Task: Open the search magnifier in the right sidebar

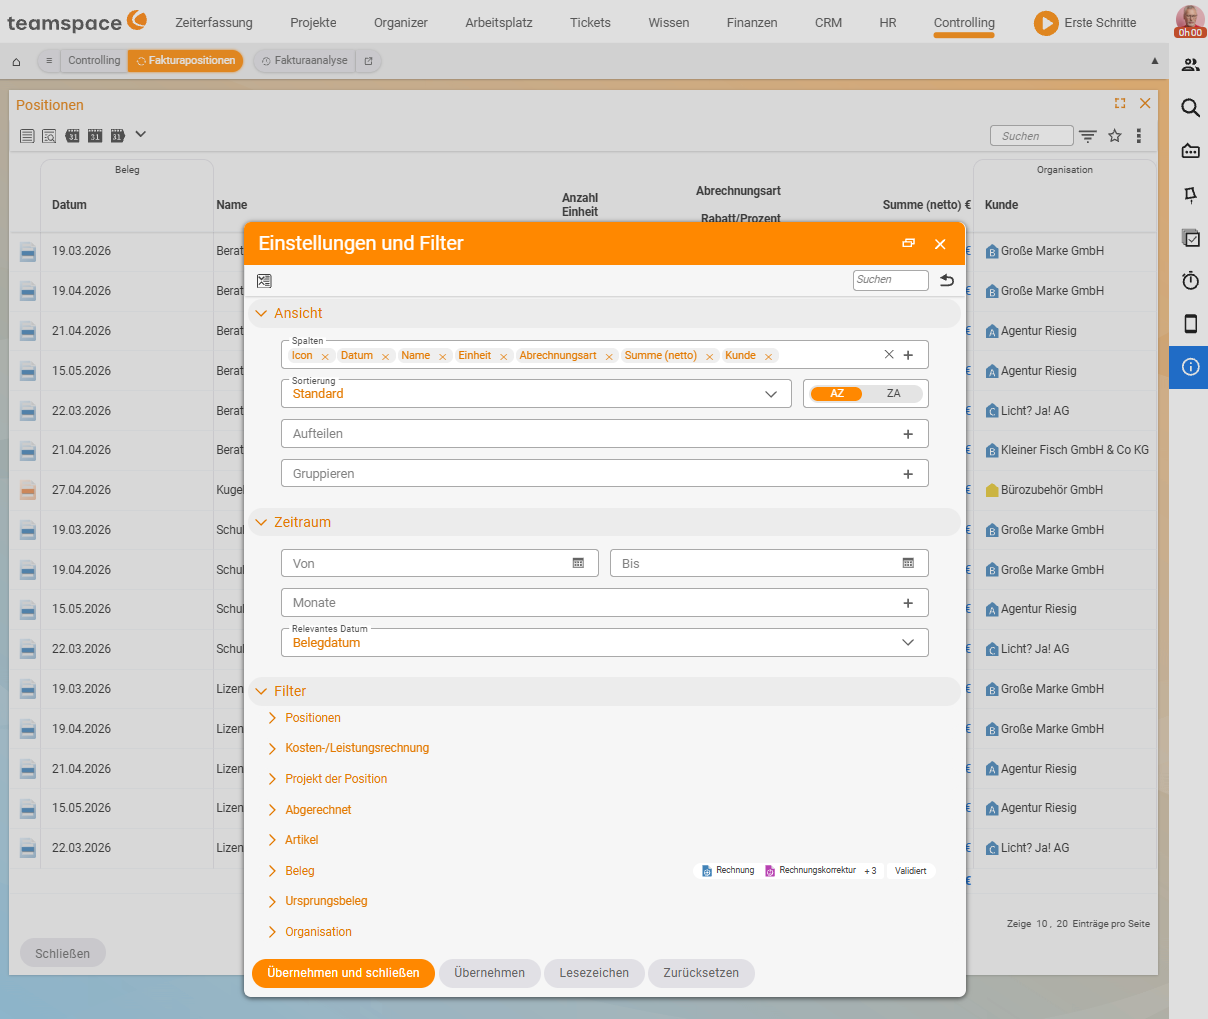Action: 1190,108
